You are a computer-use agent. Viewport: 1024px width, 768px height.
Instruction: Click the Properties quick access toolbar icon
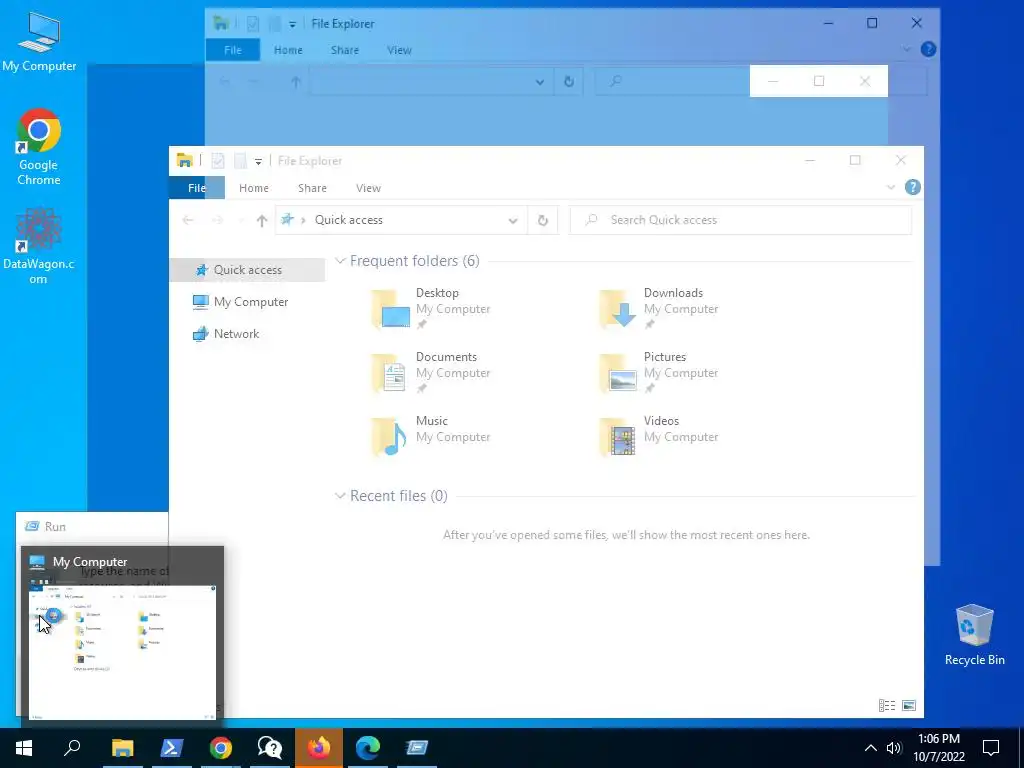218,161
